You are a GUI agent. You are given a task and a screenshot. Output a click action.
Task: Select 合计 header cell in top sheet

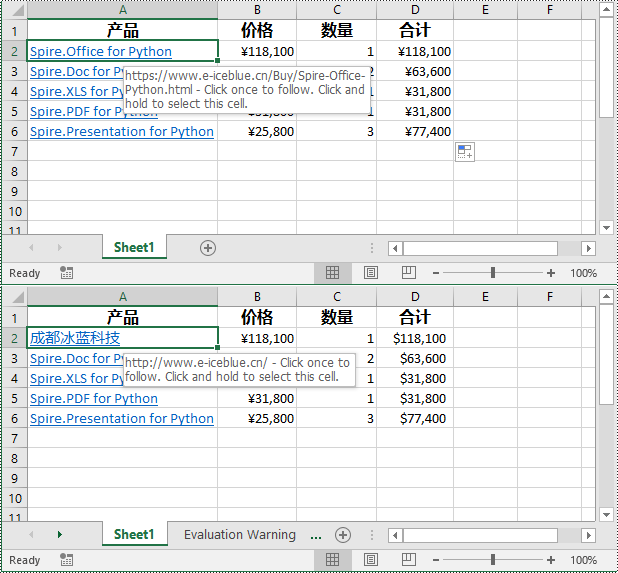point(415,30)
